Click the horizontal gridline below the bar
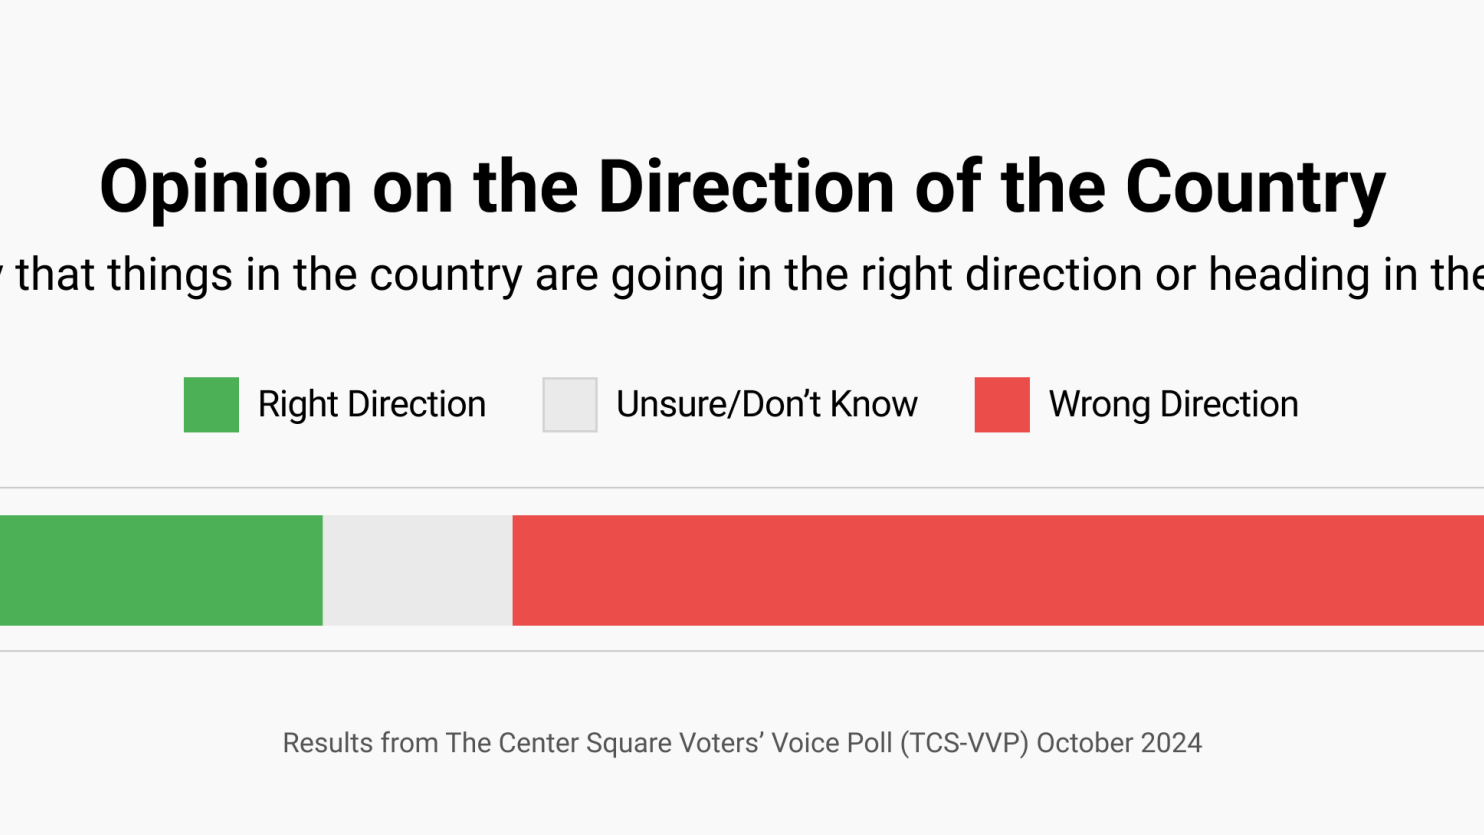The height and width of the screenshot is (835, 1484). pyautogui.click(x=742, y=651)
